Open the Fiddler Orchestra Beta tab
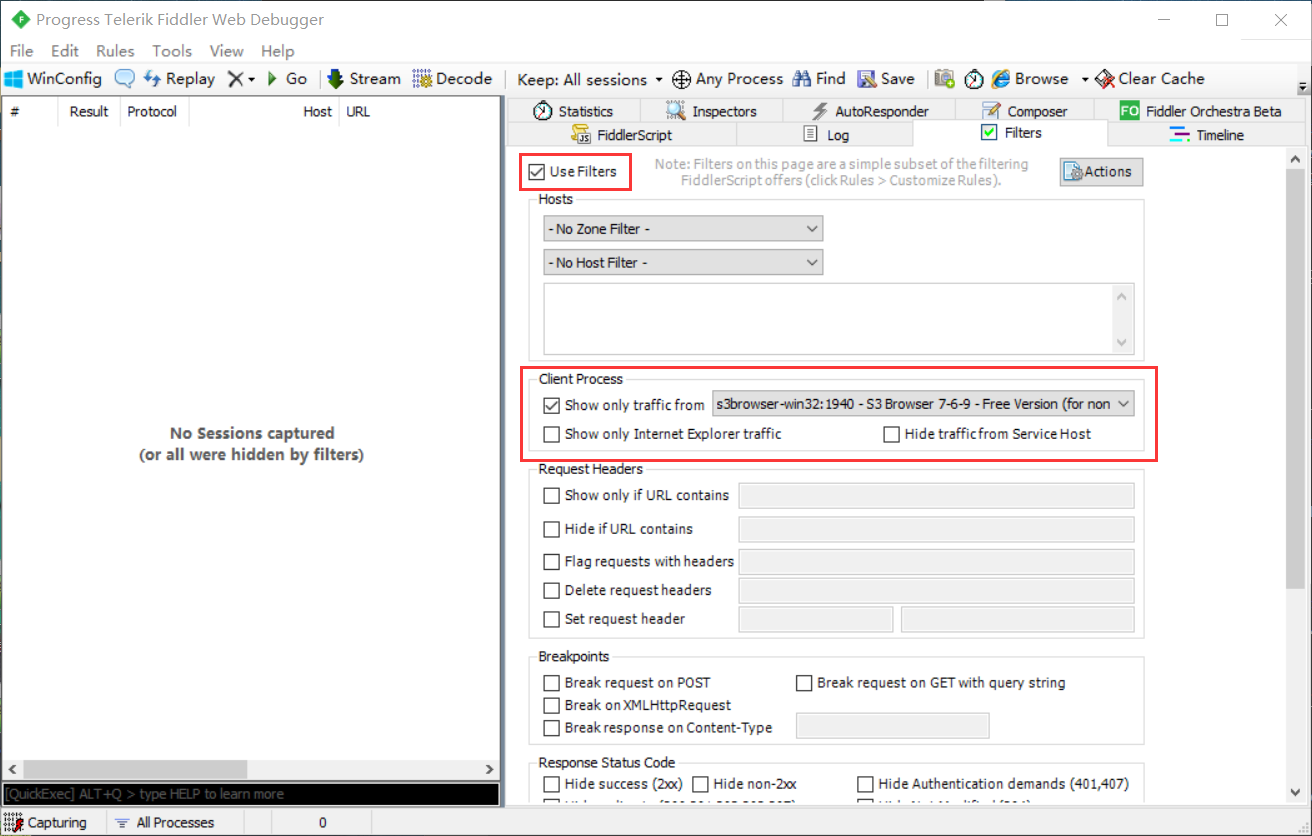 (x=1199, y=111)
